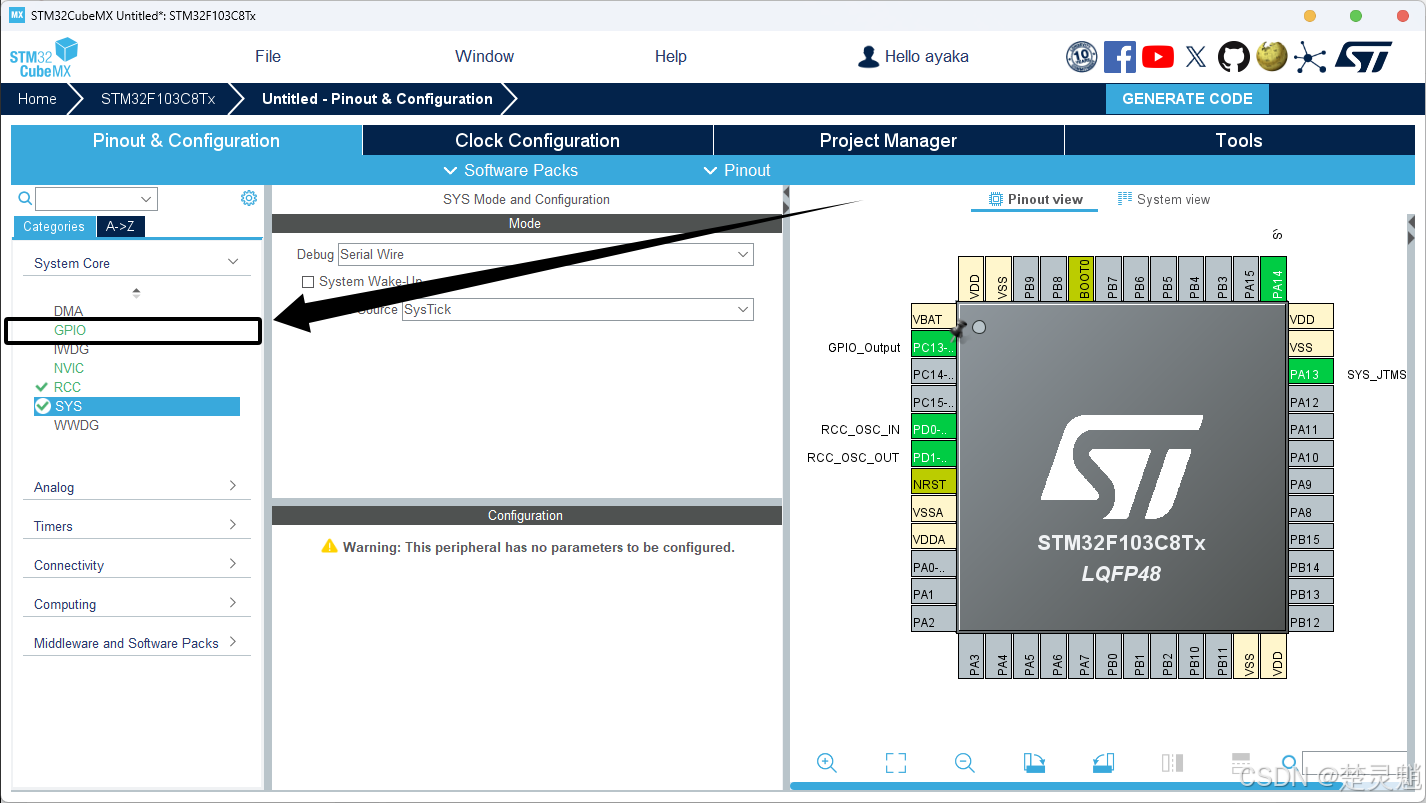Open the Window menu
This screenshot has width=1426, height=803.
484,56
